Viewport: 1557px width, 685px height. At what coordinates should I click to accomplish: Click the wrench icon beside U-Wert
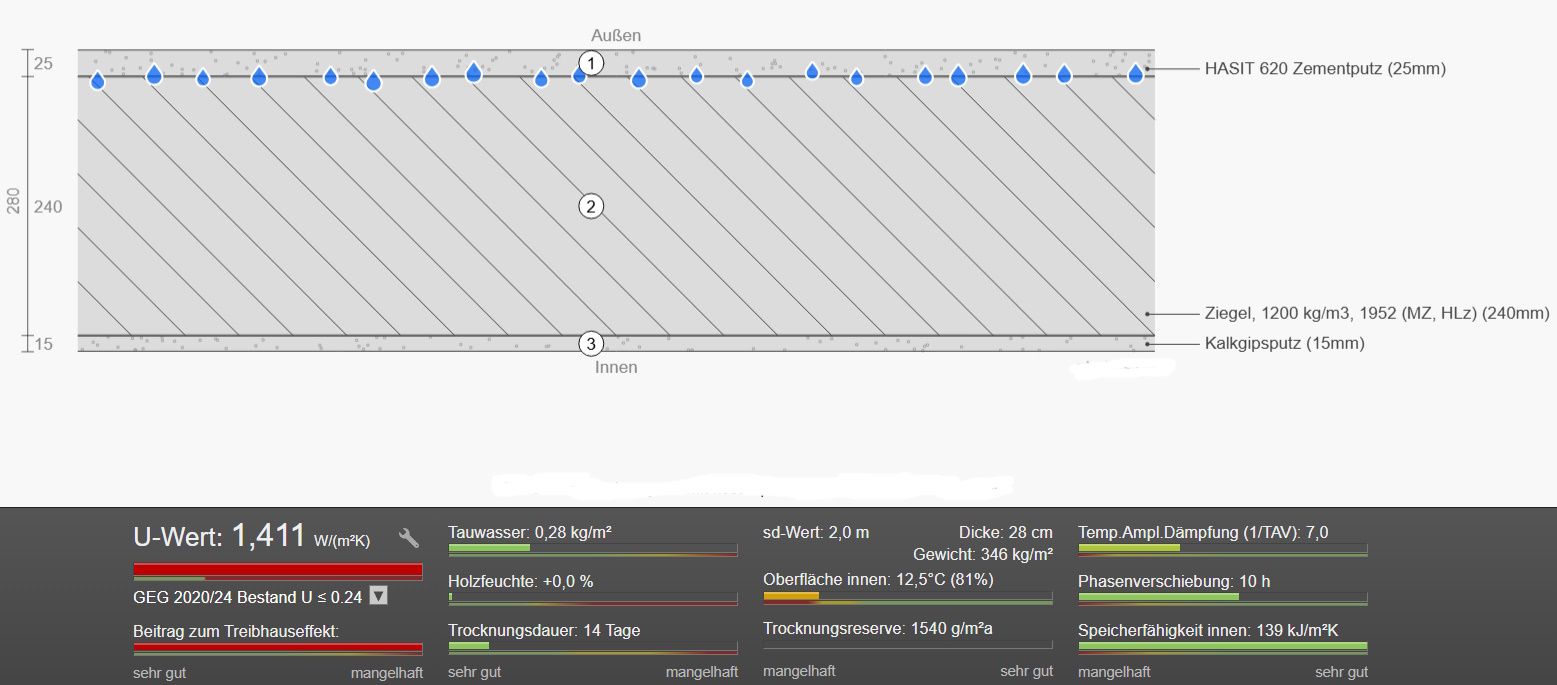pyautogui.click(x=408, y=538)
